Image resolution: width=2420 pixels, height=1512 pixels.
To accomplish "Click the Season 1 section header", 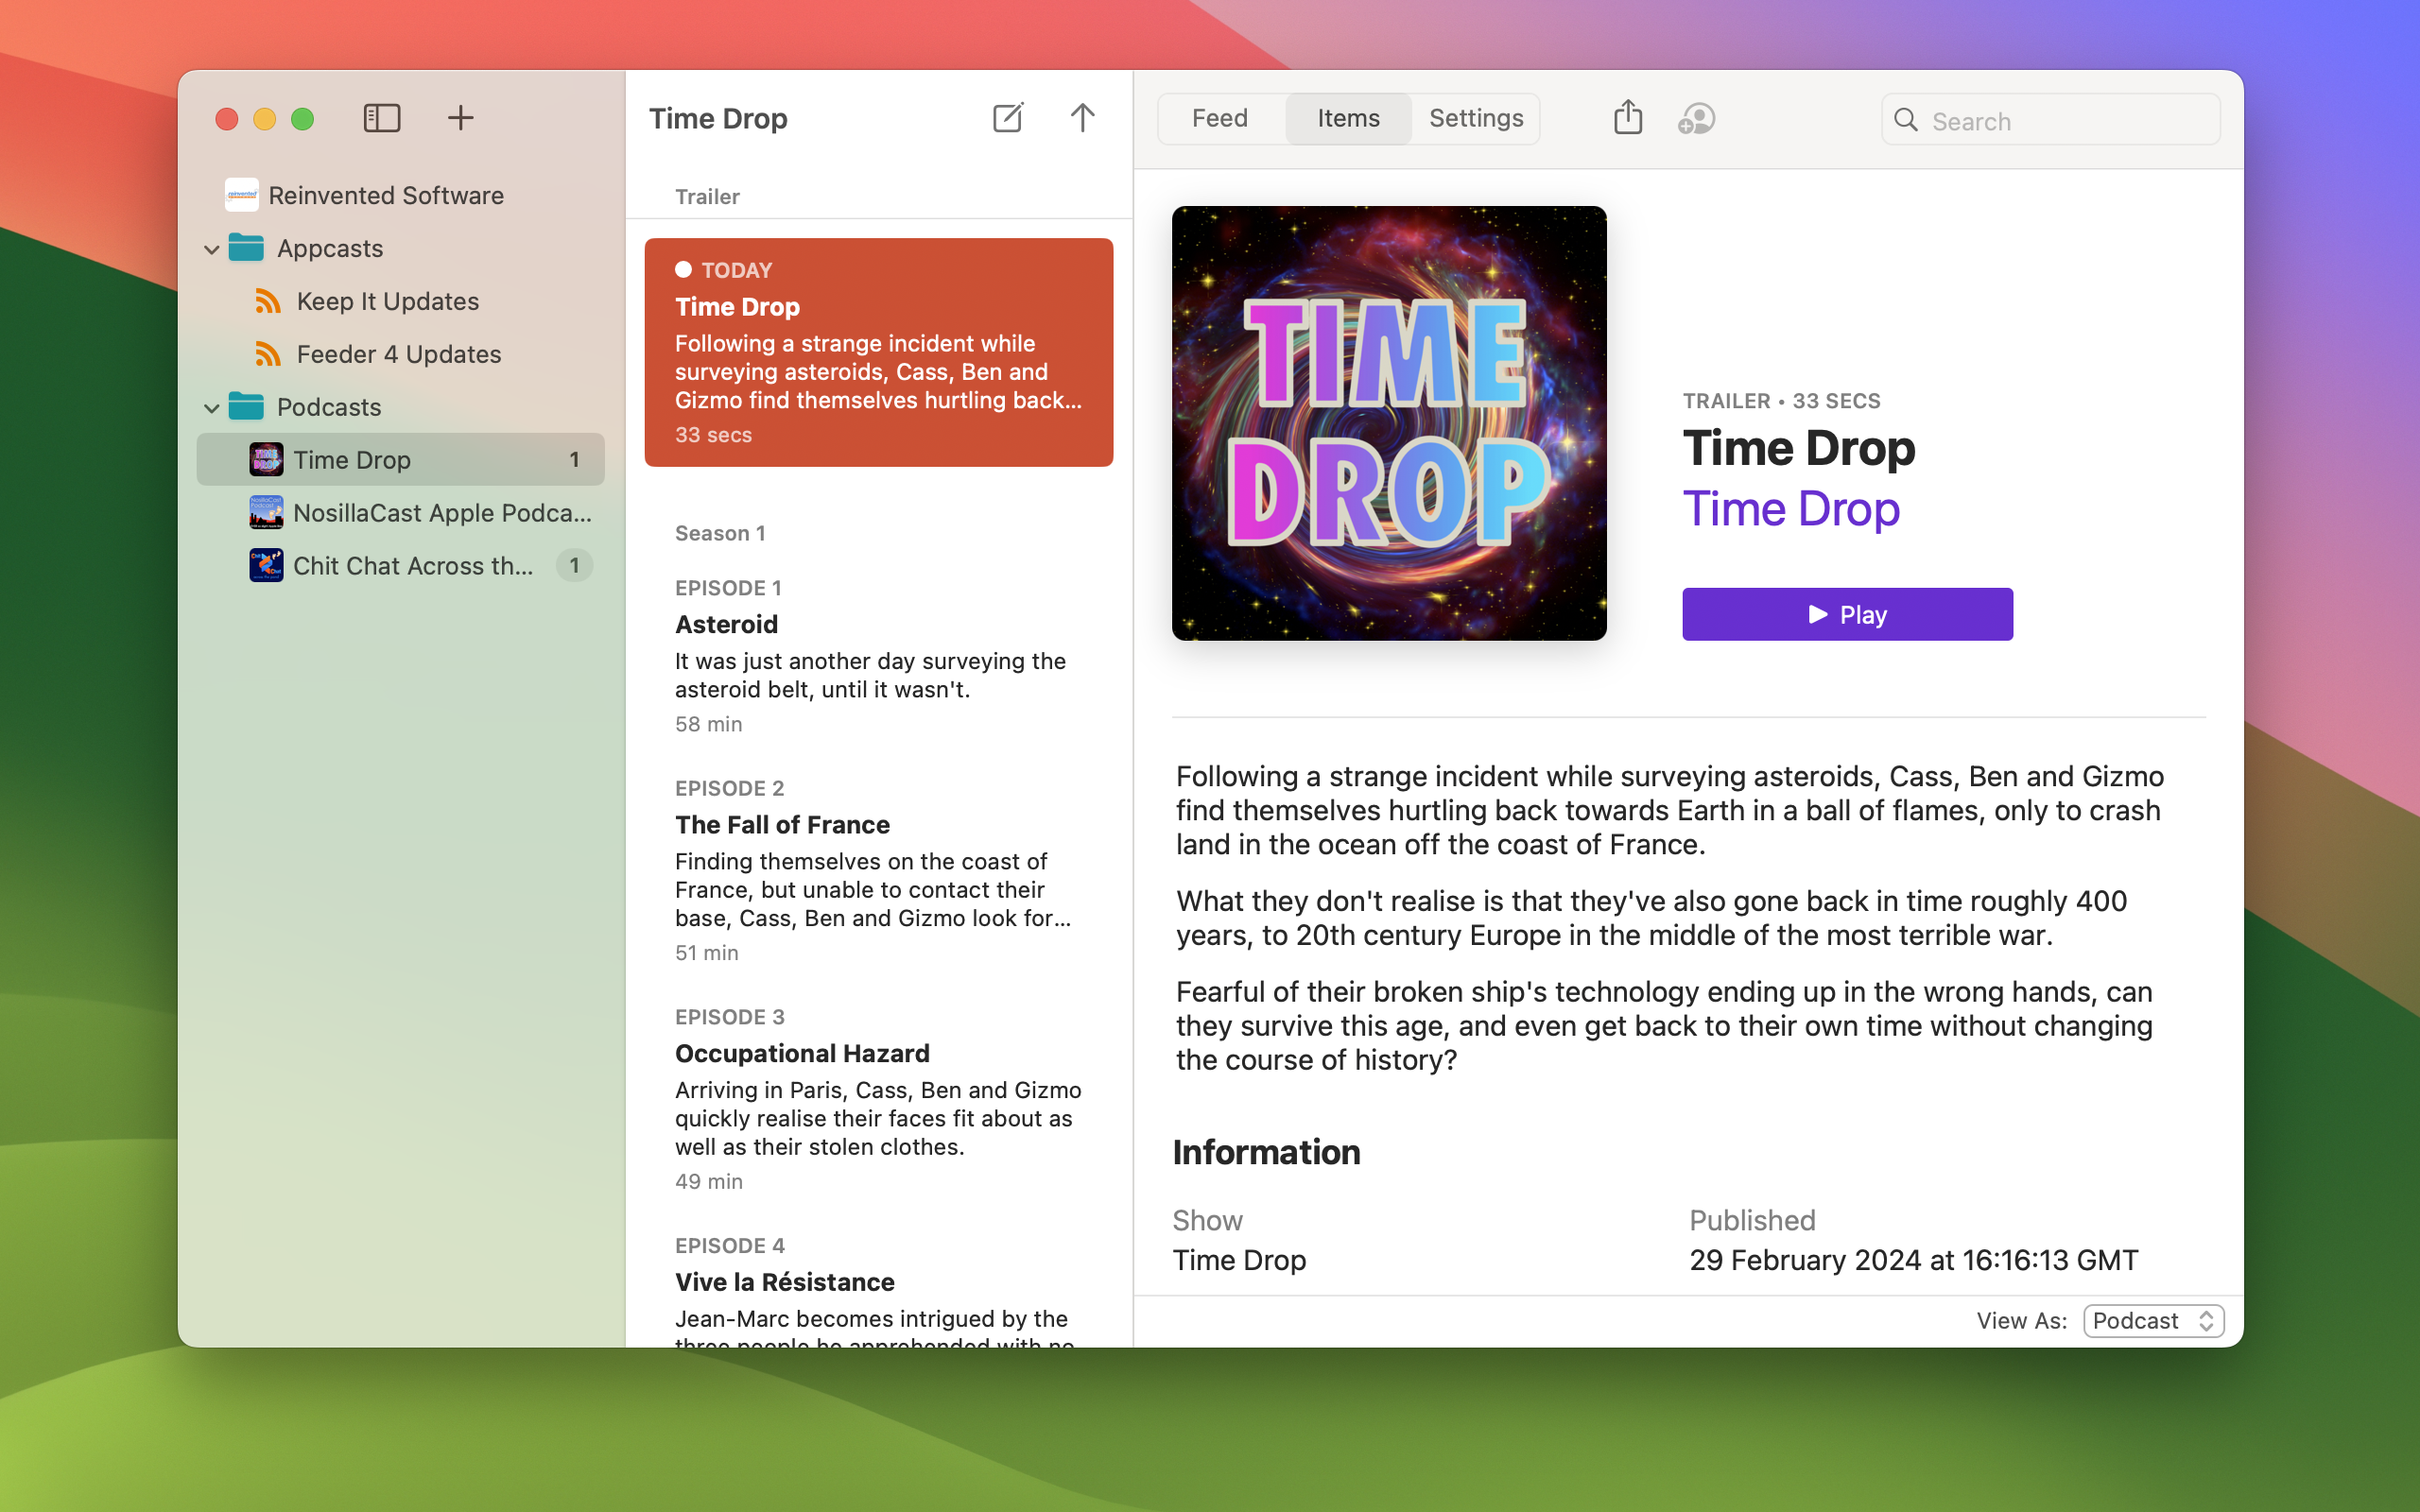I will tap(720, 533).
